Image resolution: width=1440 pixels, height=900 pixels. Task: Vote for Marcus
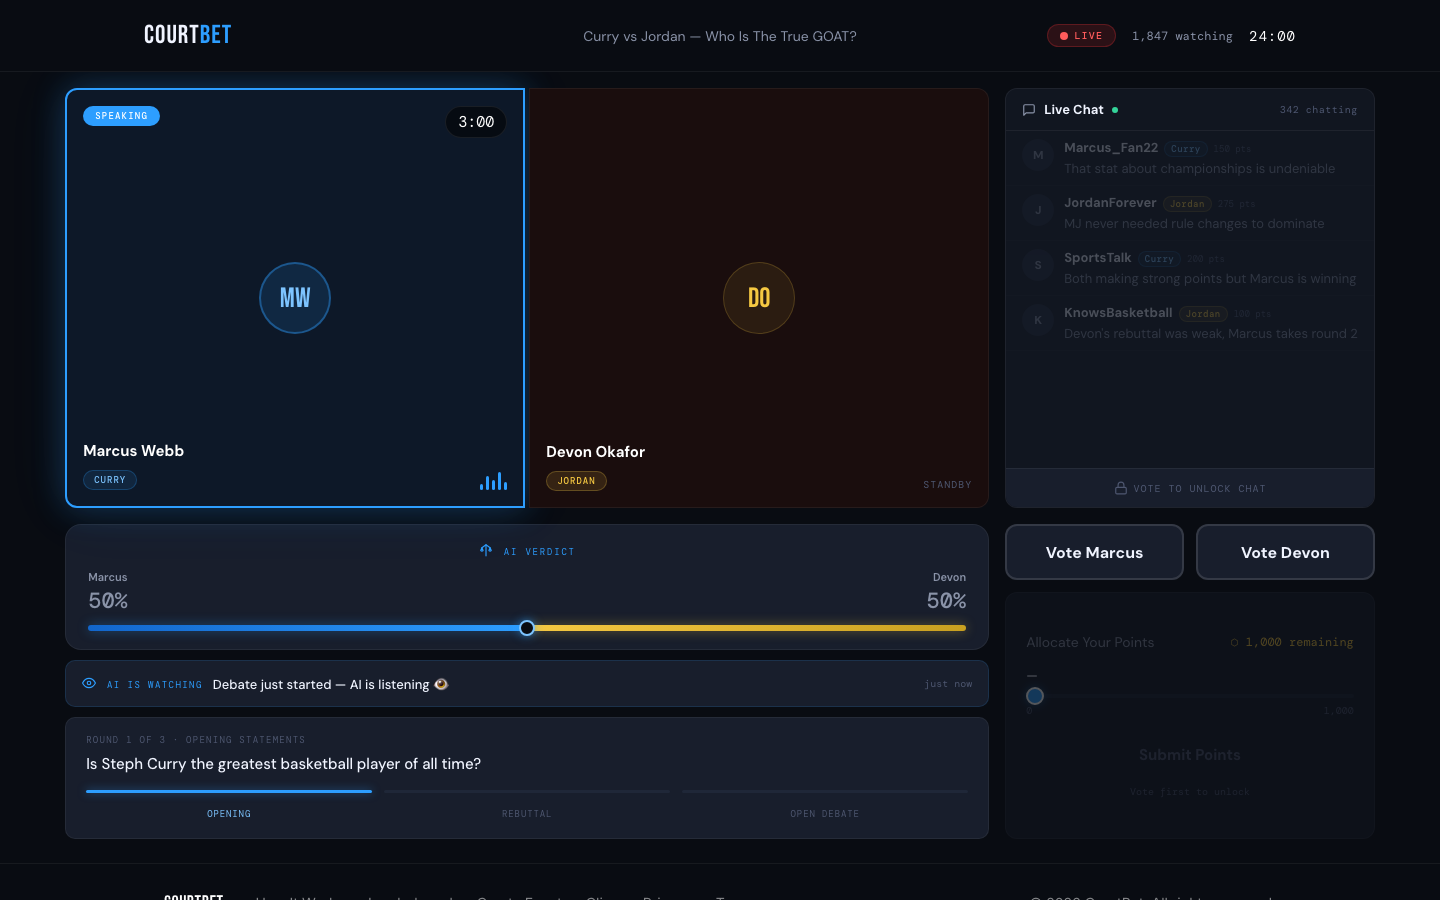[1094, 552]
